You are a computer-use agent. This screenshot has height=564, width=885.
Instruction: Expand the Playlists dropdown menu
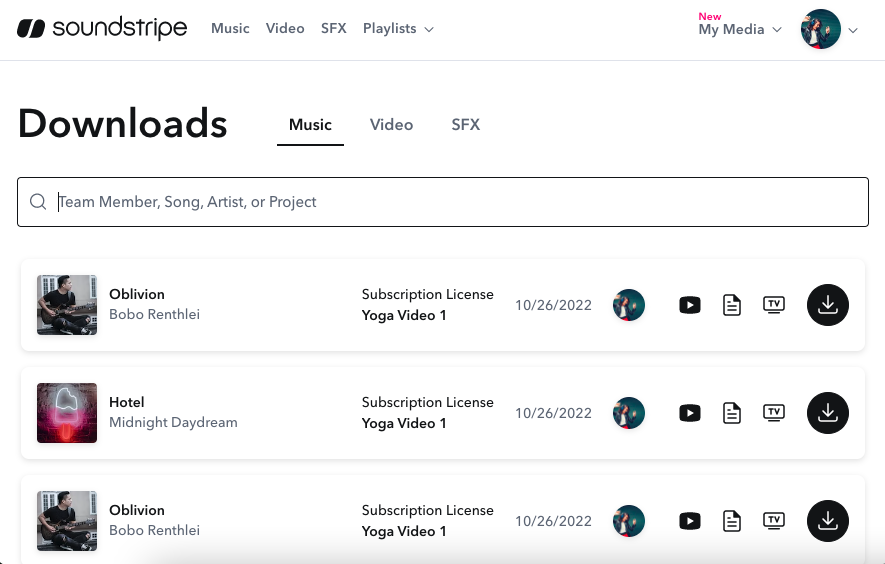pyautogui.click(x=398, y=29)
